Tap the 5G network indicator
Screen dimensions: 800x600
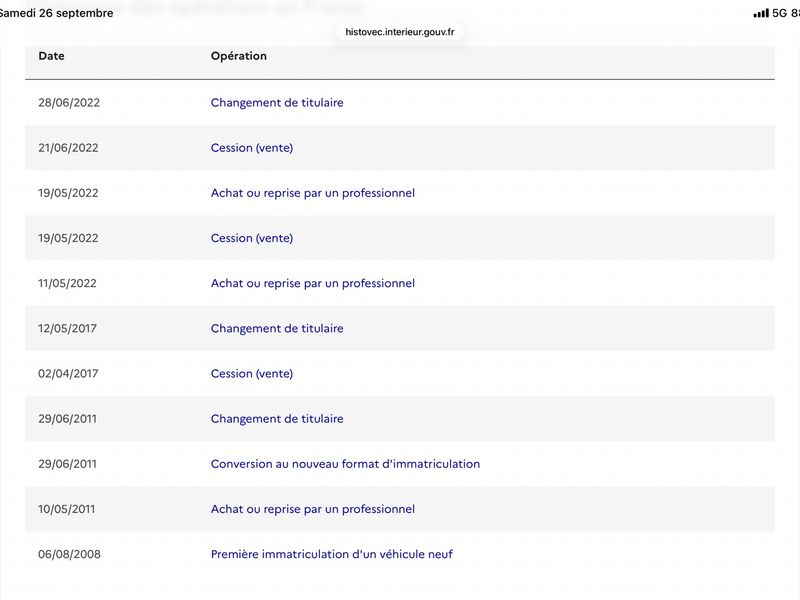779,13
